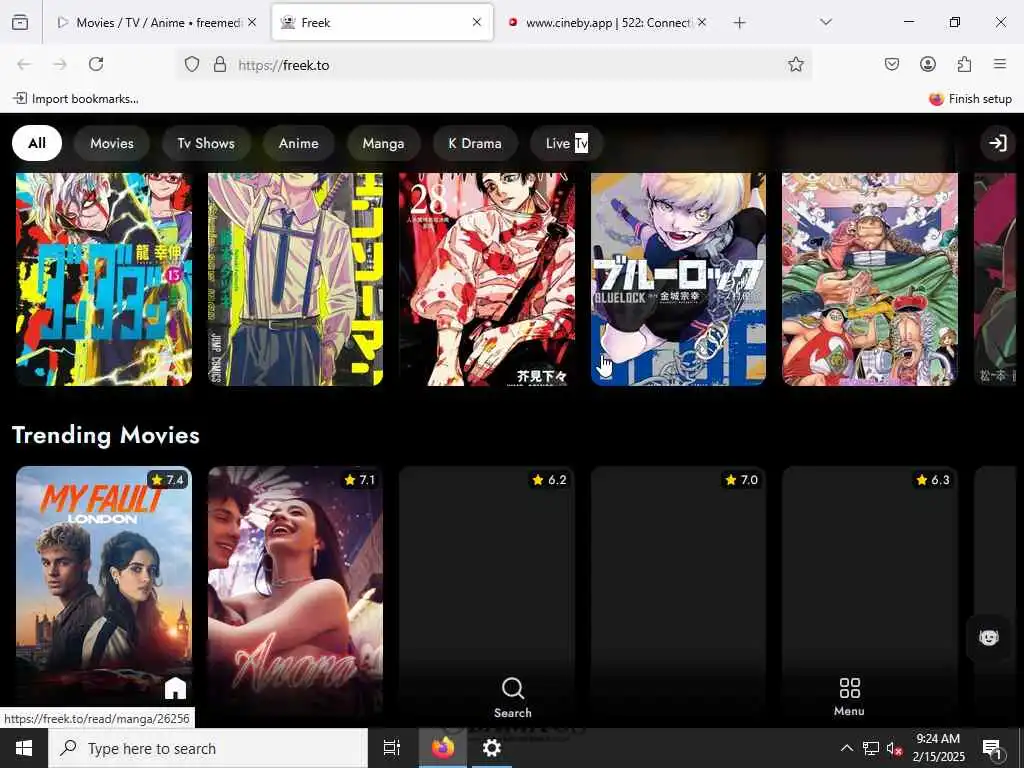The image size is (1024, 768).
Task: Filter by Manga category
Action: point(383,143)
